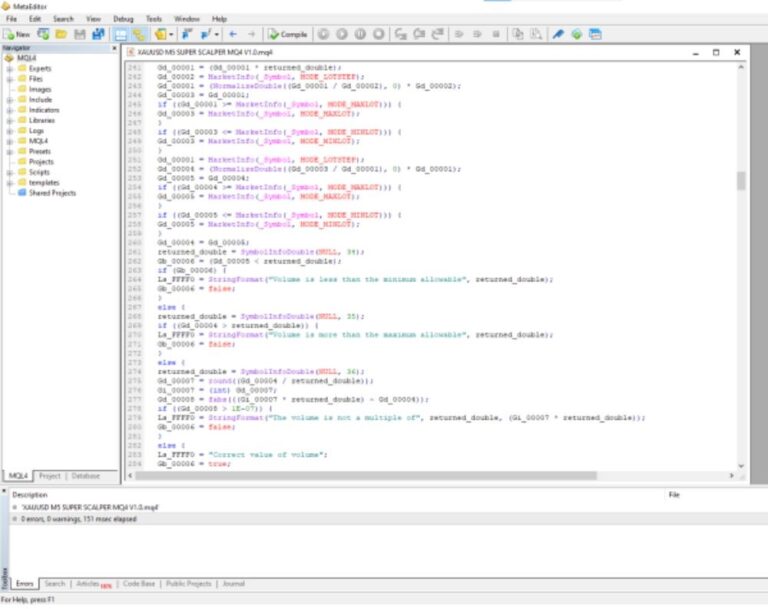The width and height of the screenshot is (768, 609).
Task: Open the Debug menu
Action: (123, 19)
